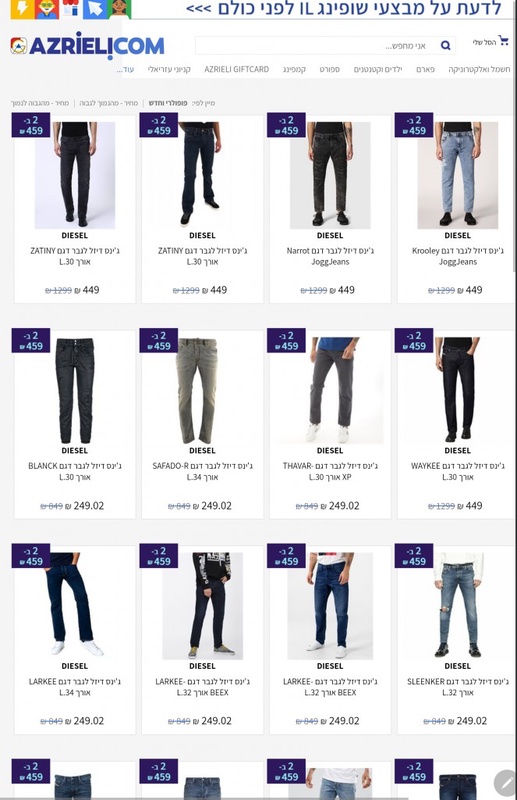
Task: Sort by price low to high
Action: pyautogui.click(x=109, y=103)
